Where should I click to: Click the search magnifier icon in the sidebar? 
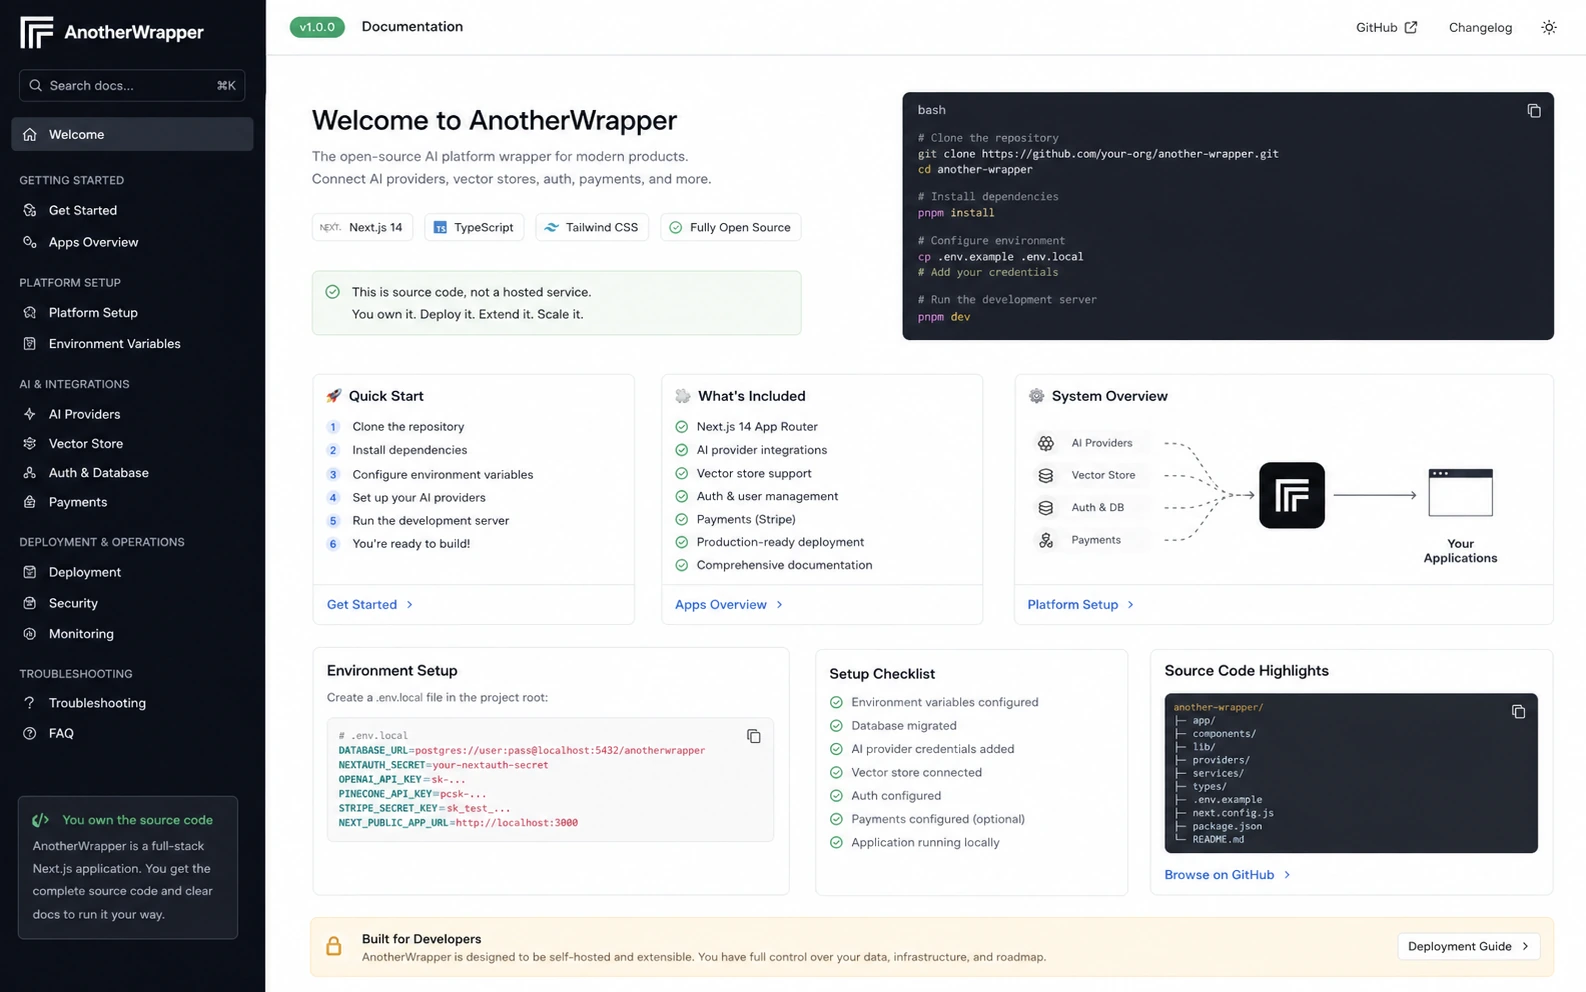point(36,85)
